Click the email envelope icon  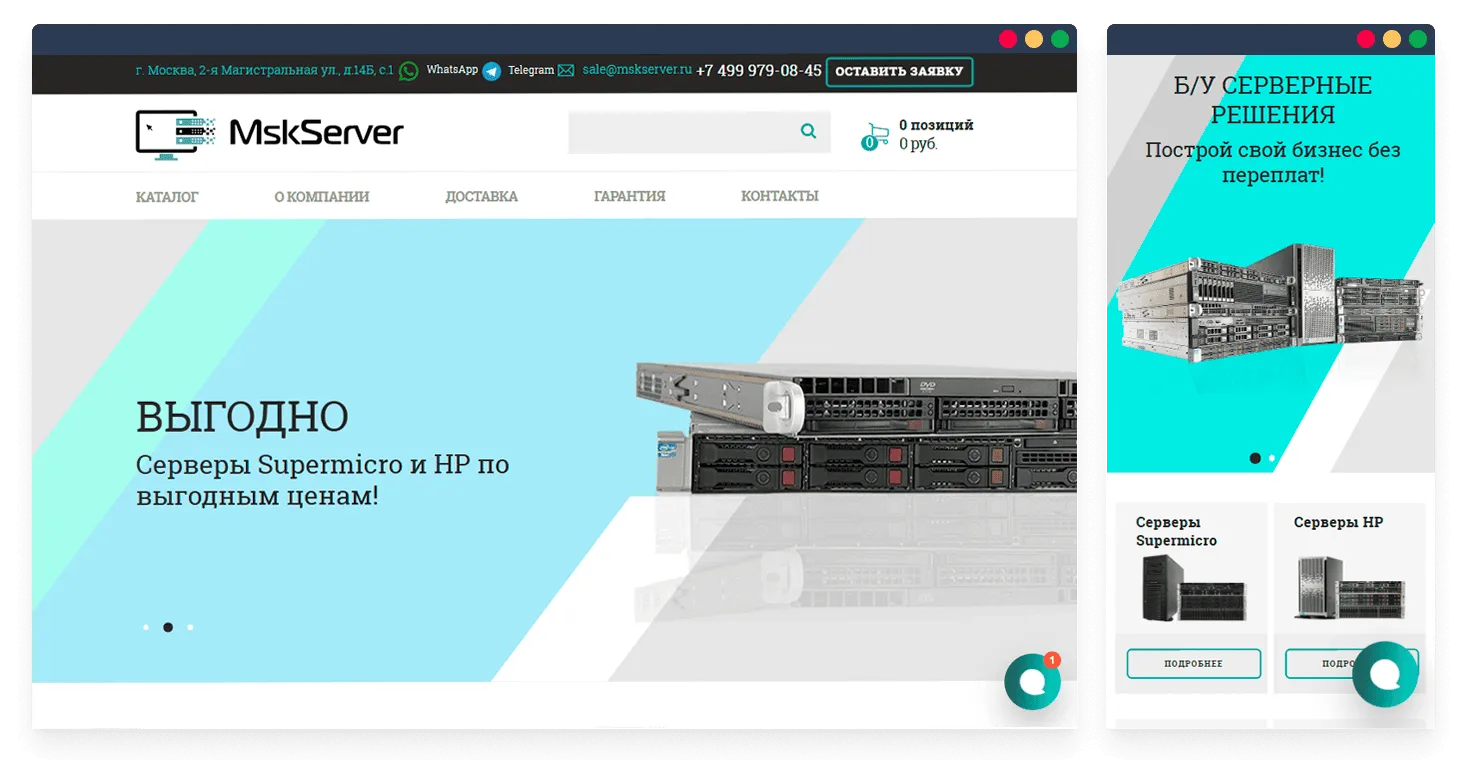(x=566, y=71)
